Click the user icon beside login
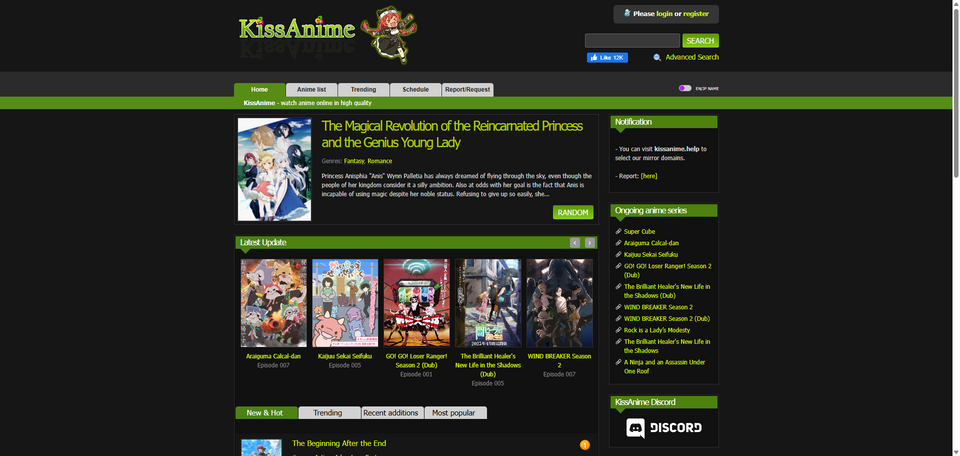 627,13
